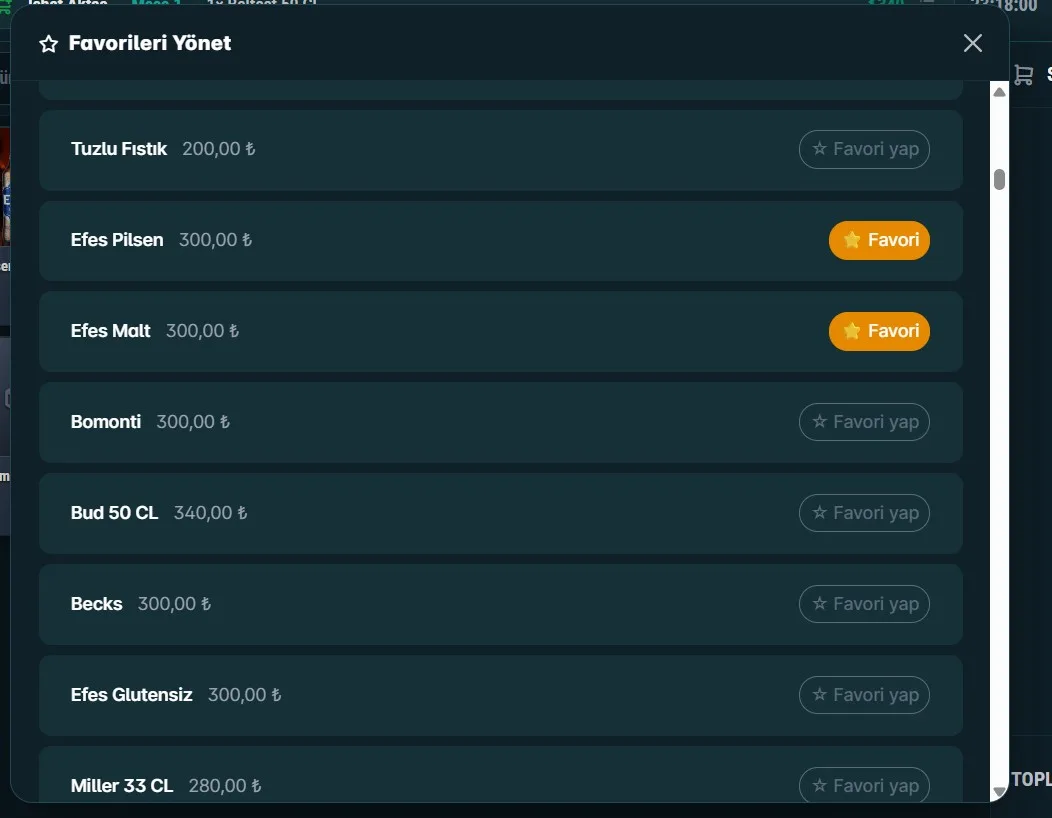
Task: Click the outline star on Becks row
Action: click(819, 603)
